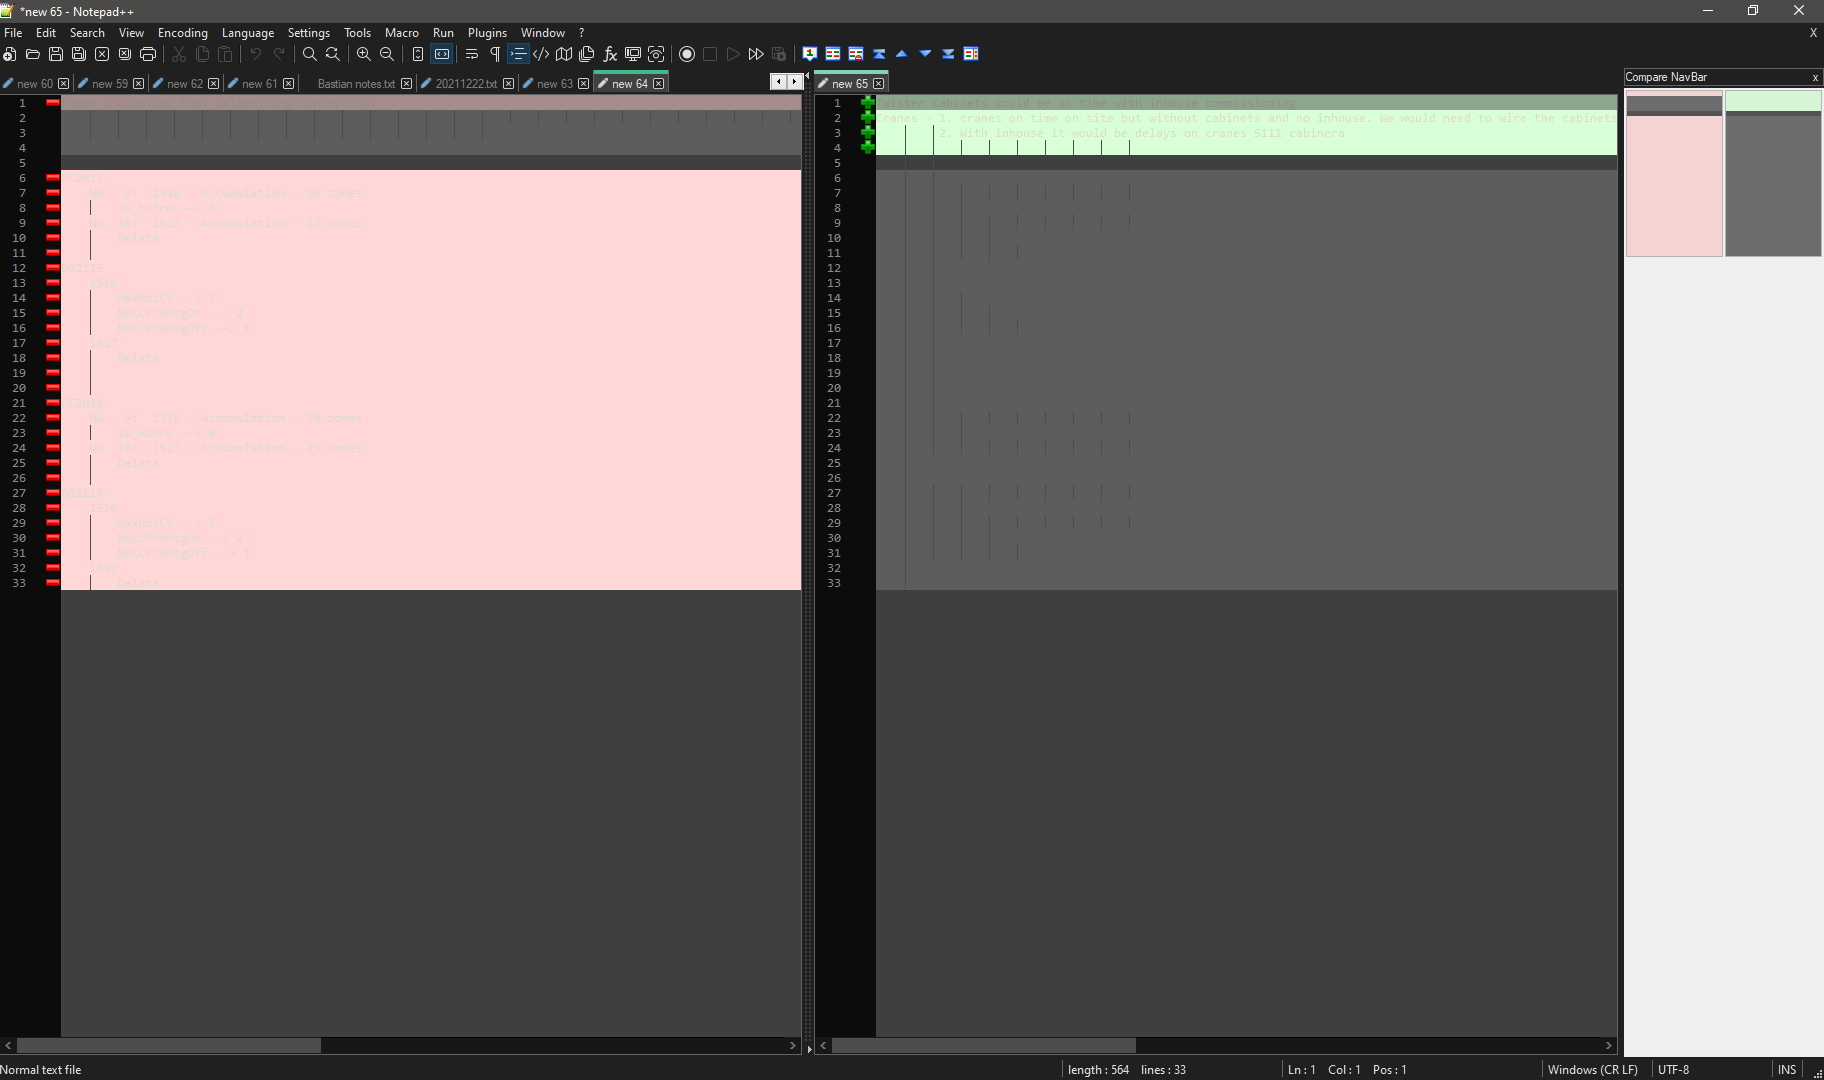Click the Open file folder icon
The image size is (1824, 1080).
33,54
